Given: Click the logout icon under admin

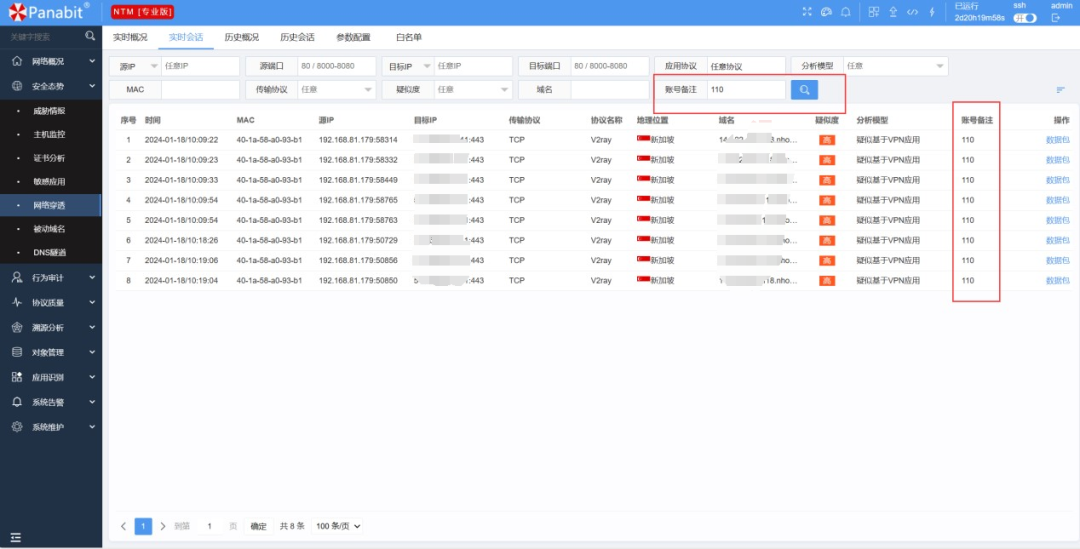Looking at the screenshot, I should coord(1056,18).
